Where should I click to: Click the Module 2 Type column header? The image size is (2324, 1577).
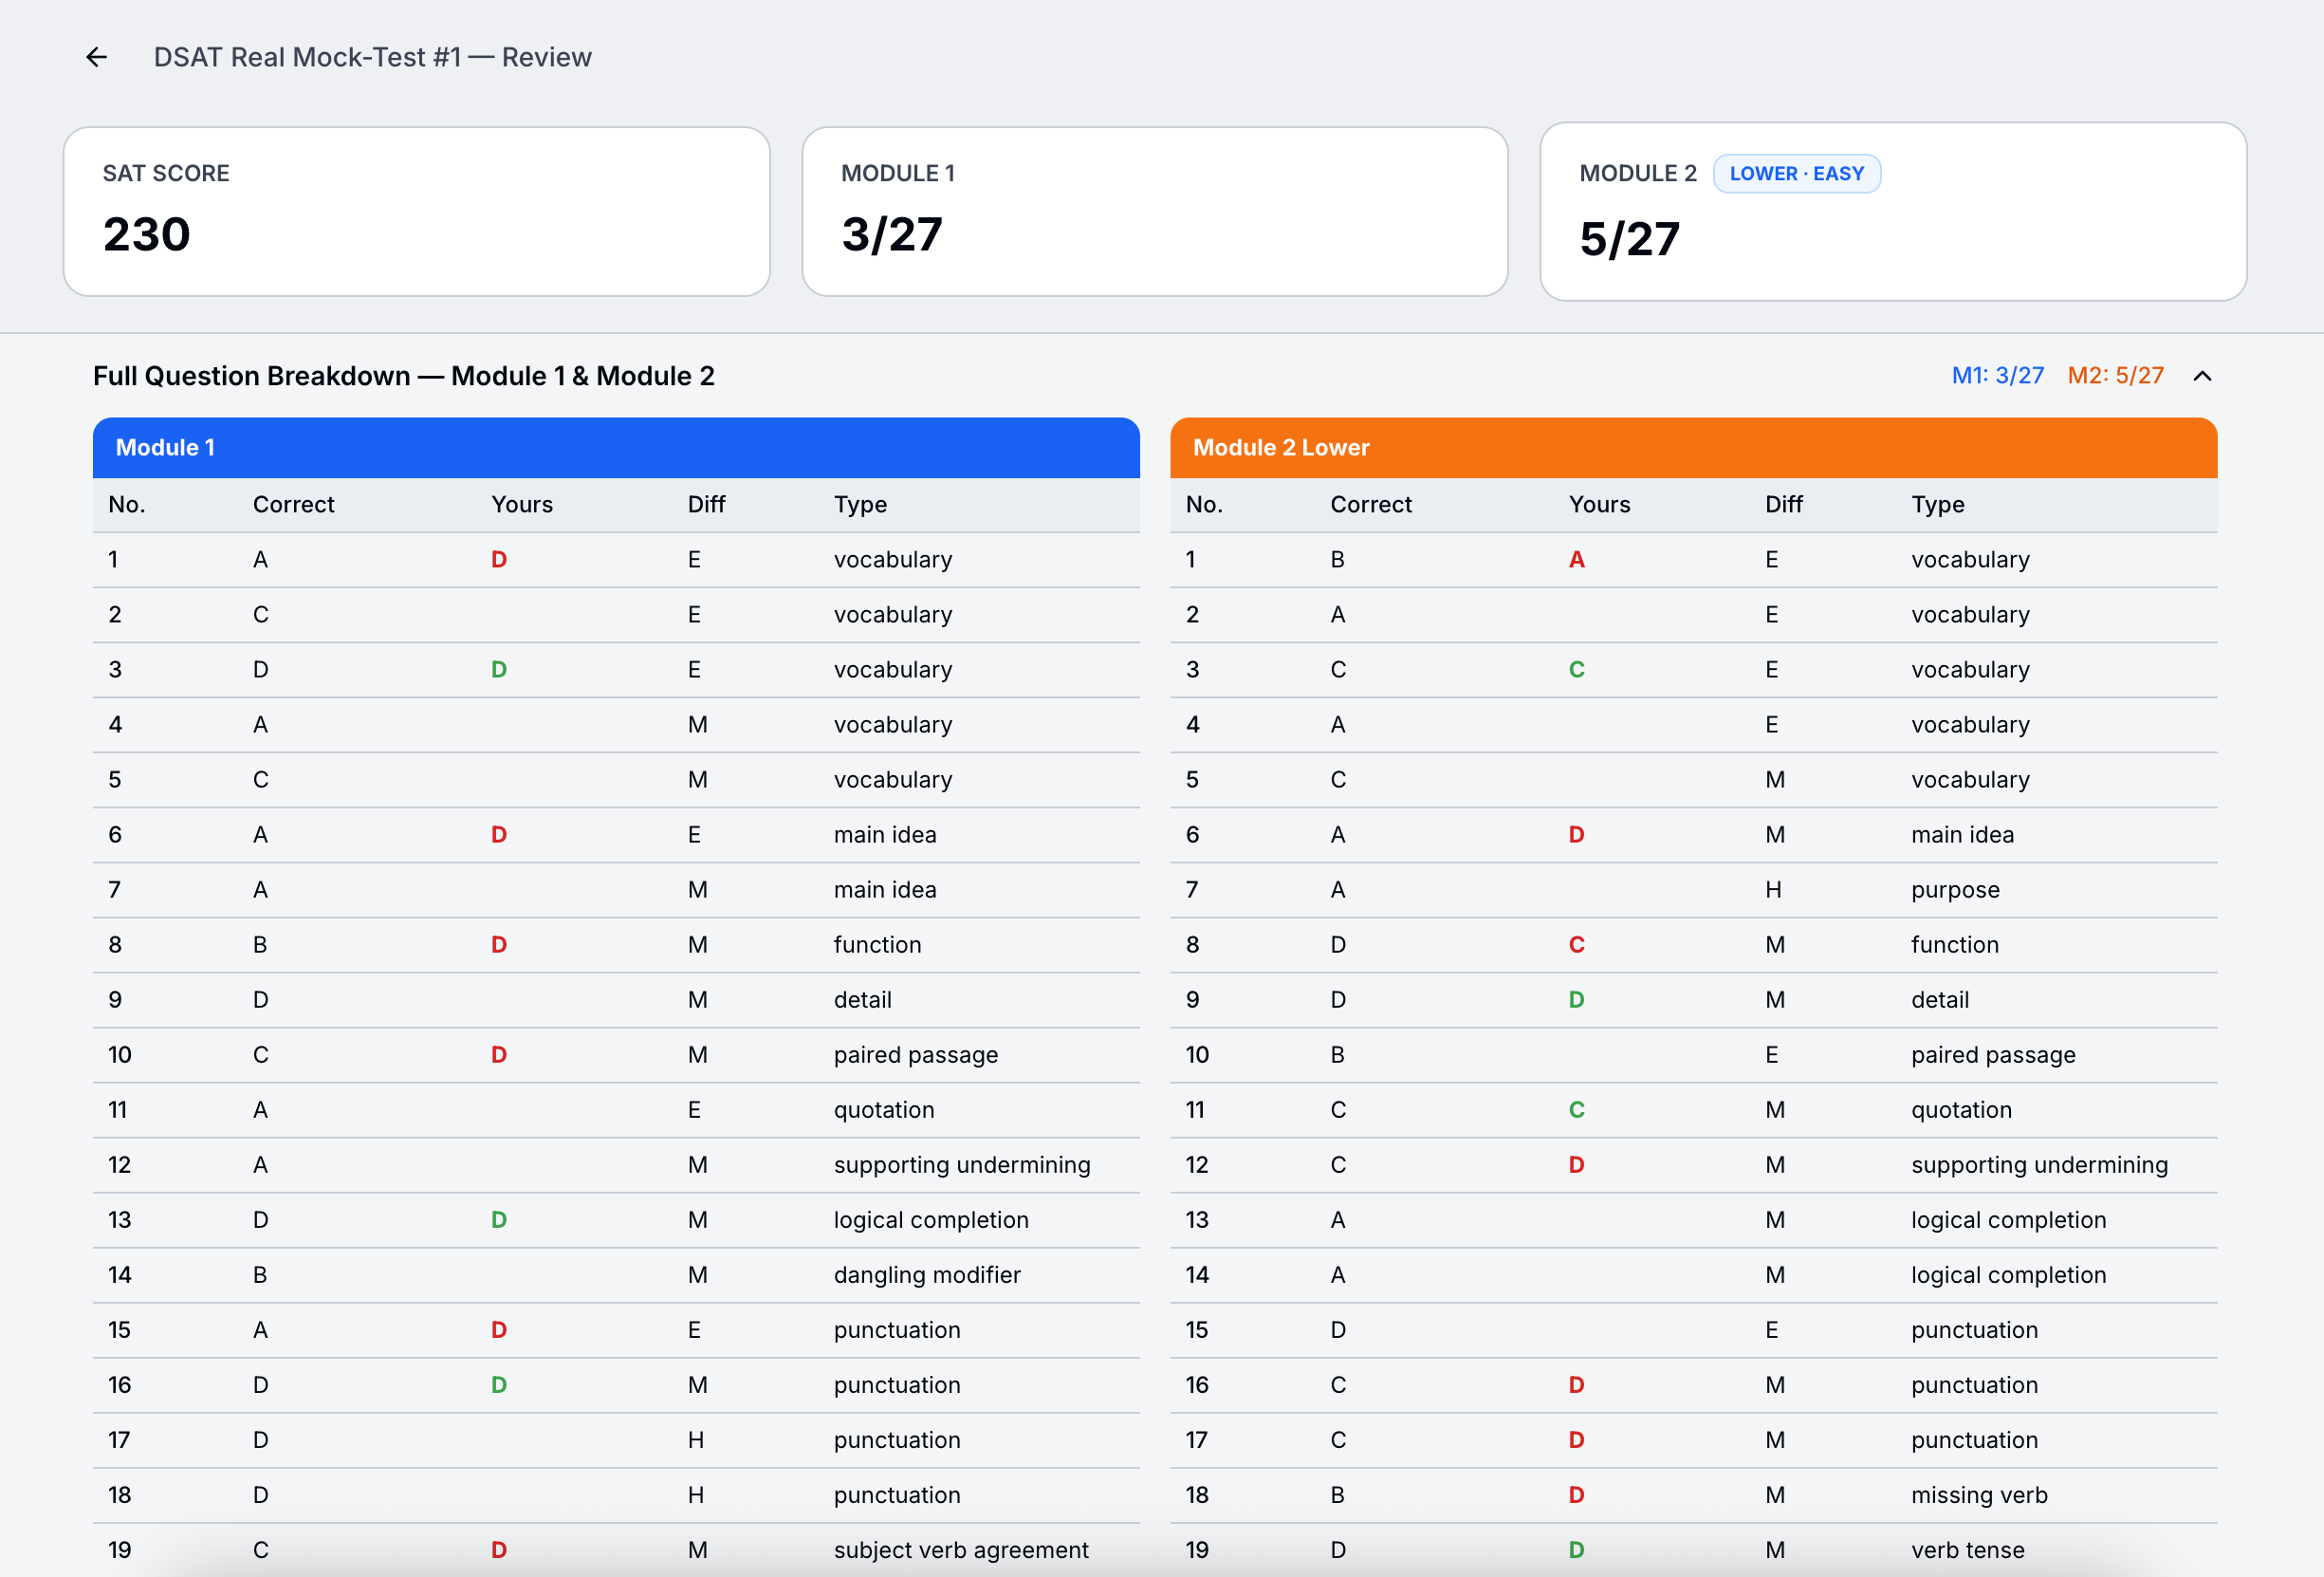[1937, 505]
